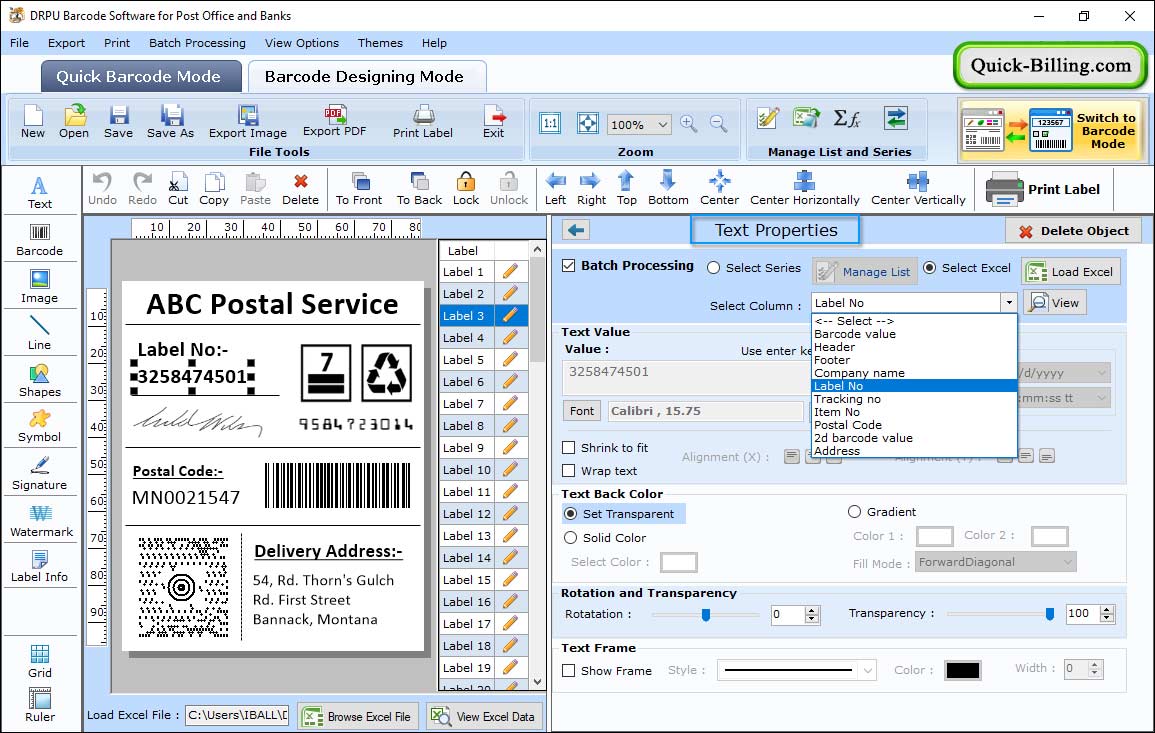The image size is (1155, 733).
Task: Toggle the Grid display
Action: pos(40,661)
